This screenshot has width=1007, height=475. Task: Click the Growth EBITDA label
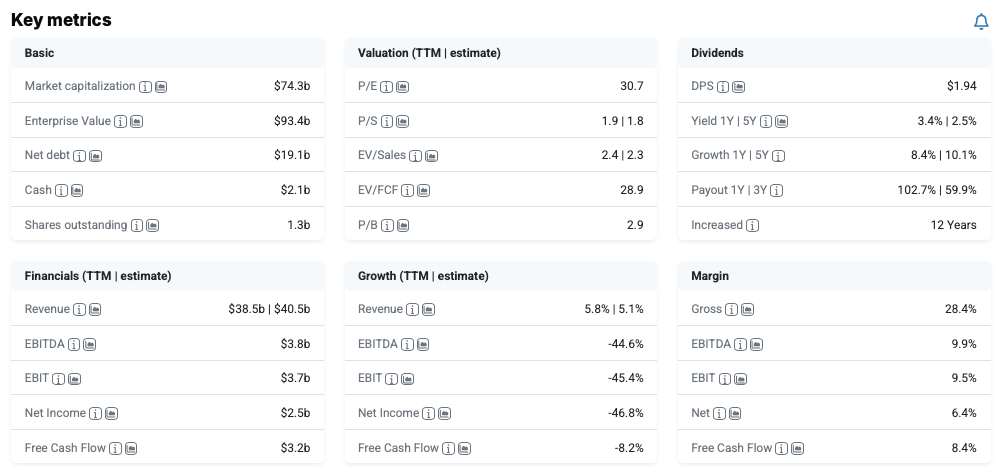click(x=379, y=344)
